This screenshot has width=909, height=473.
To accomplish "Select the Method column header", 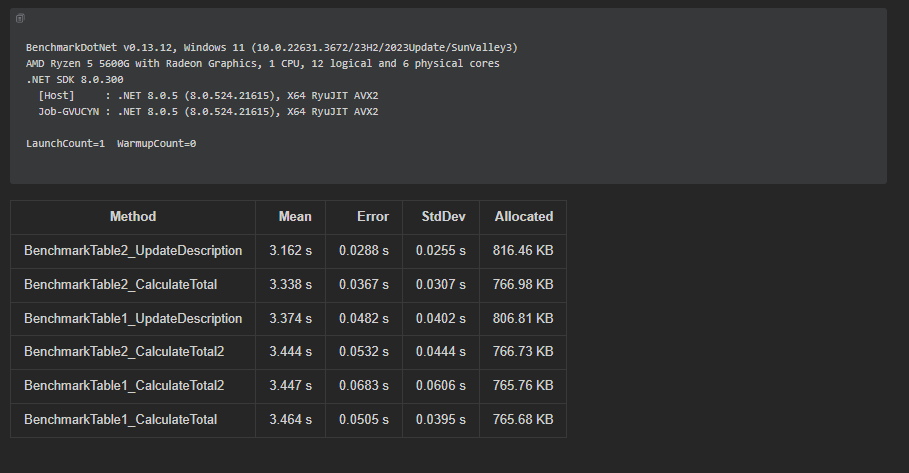I will coord(133,217).
